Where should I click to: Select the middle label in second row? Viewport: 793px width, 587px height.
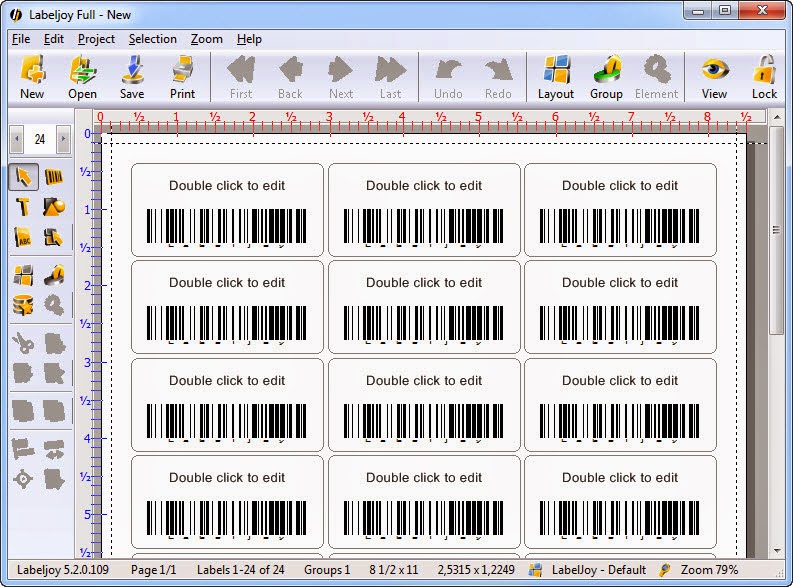point(424,307)
